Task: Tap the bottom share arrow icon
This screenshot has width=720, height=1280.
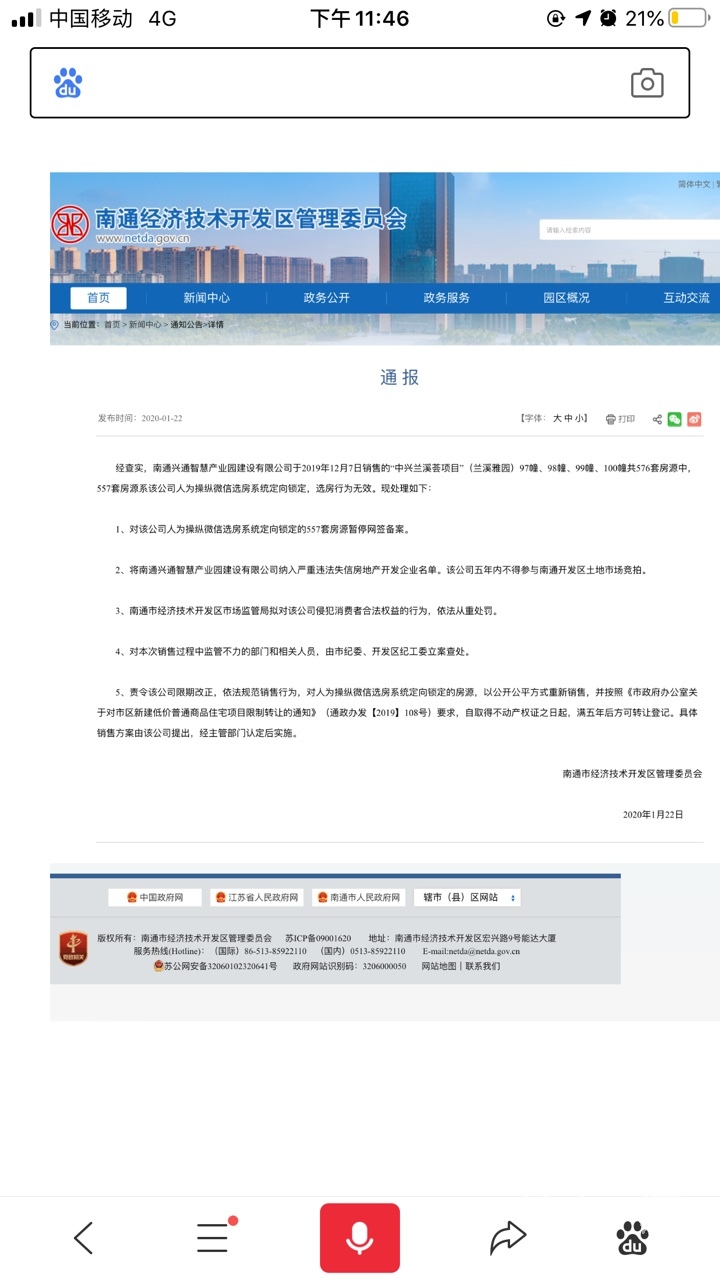Action: point(507,1238)
